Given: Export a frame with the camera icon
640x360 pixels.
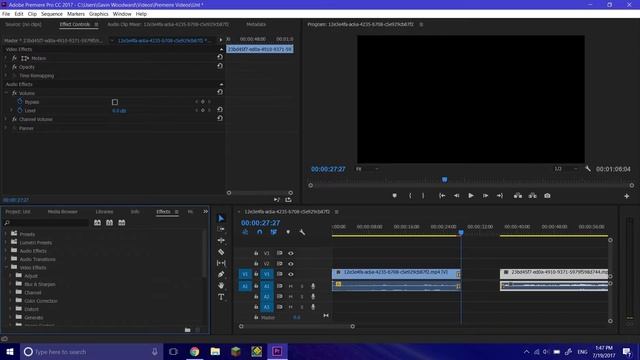Looking at the screenshot, I should click(x=547, y=196).
